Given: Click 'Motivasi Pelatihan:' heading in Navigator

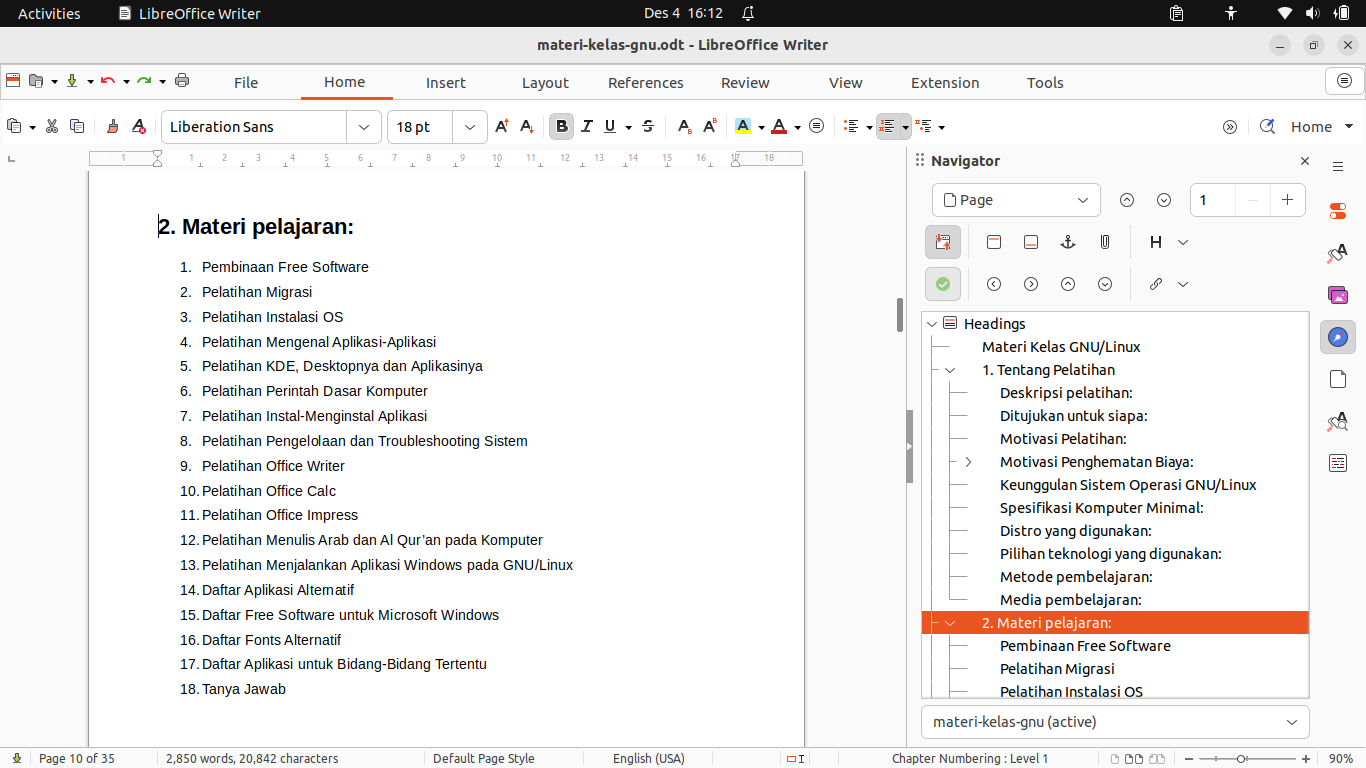Looking at the screenshot, I should pos(1063,439).
